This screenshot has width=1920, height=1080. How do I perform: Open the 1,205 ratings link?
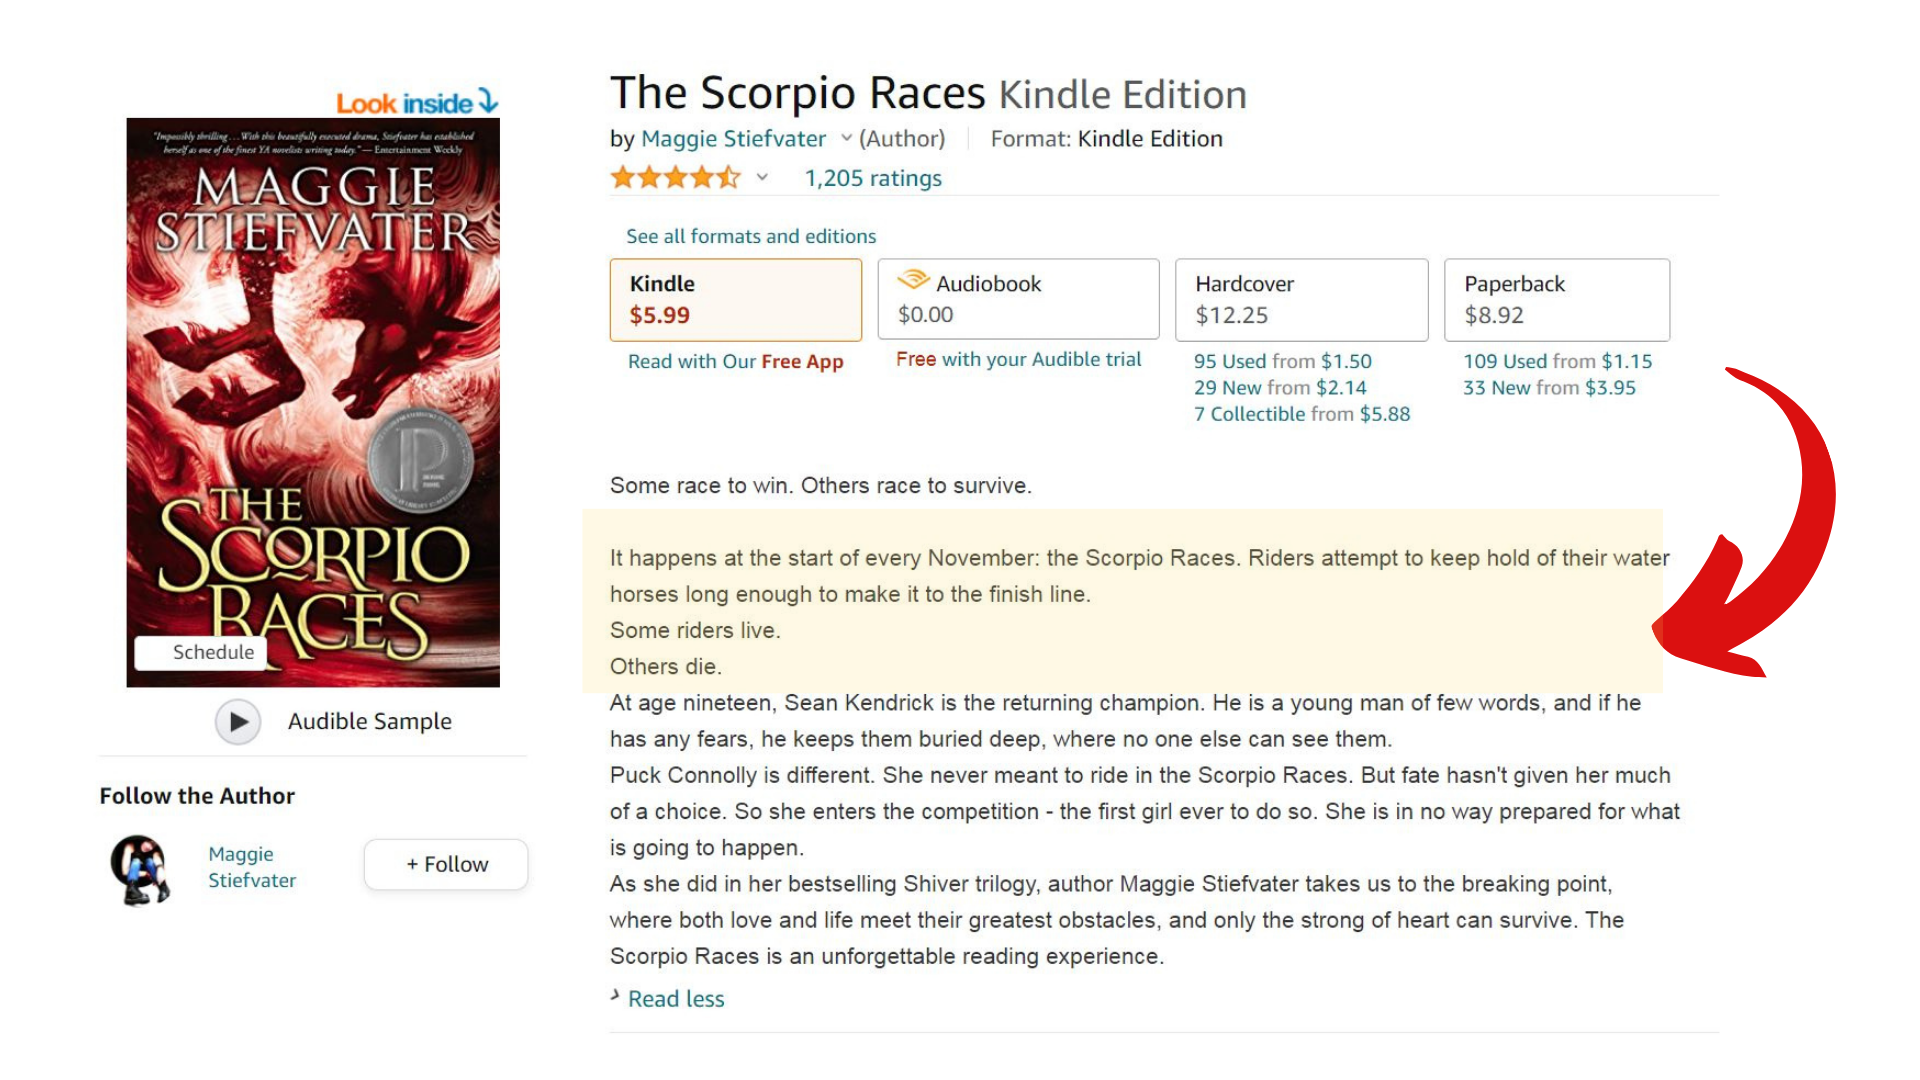pos(873,178)
